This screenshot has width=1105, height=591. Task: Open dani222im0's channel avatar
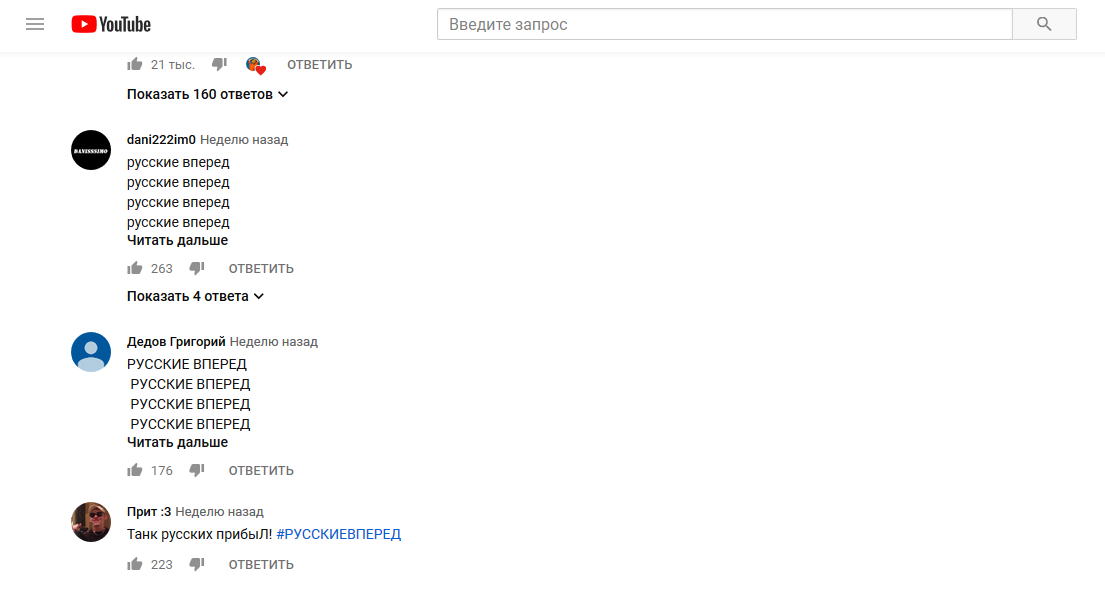91,150
